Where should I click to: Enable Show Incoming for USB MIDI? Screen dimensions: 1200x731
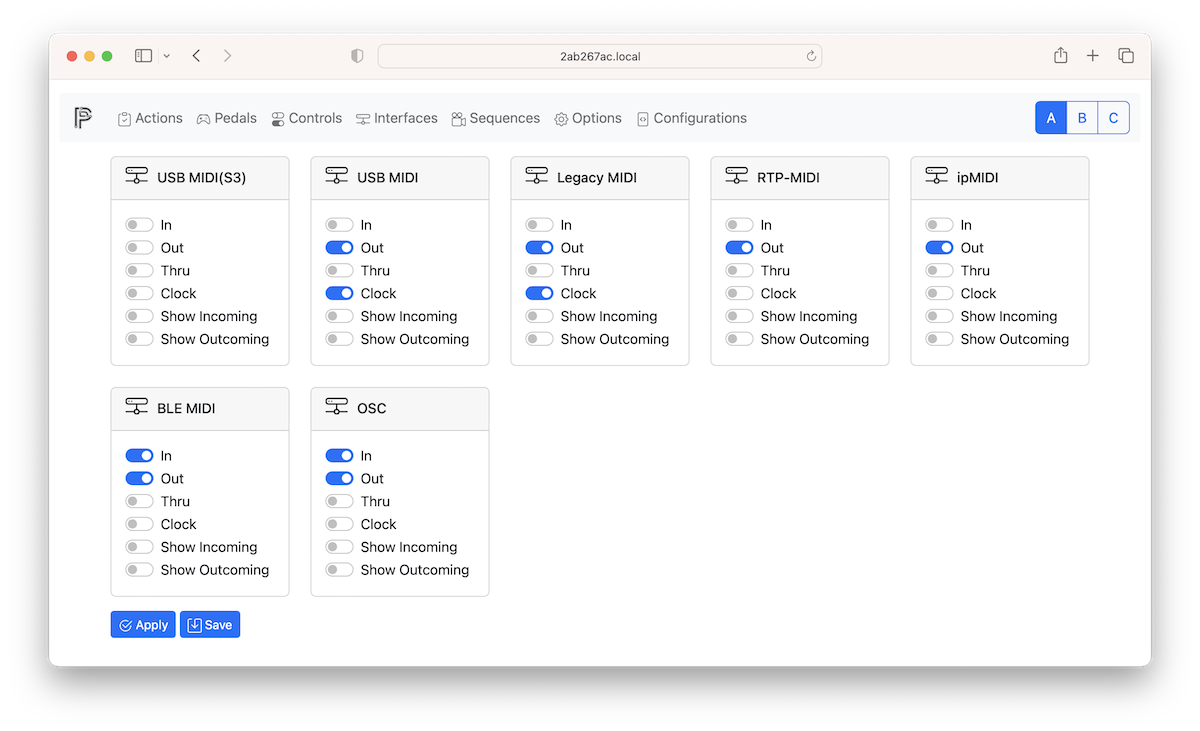(339, 317)
